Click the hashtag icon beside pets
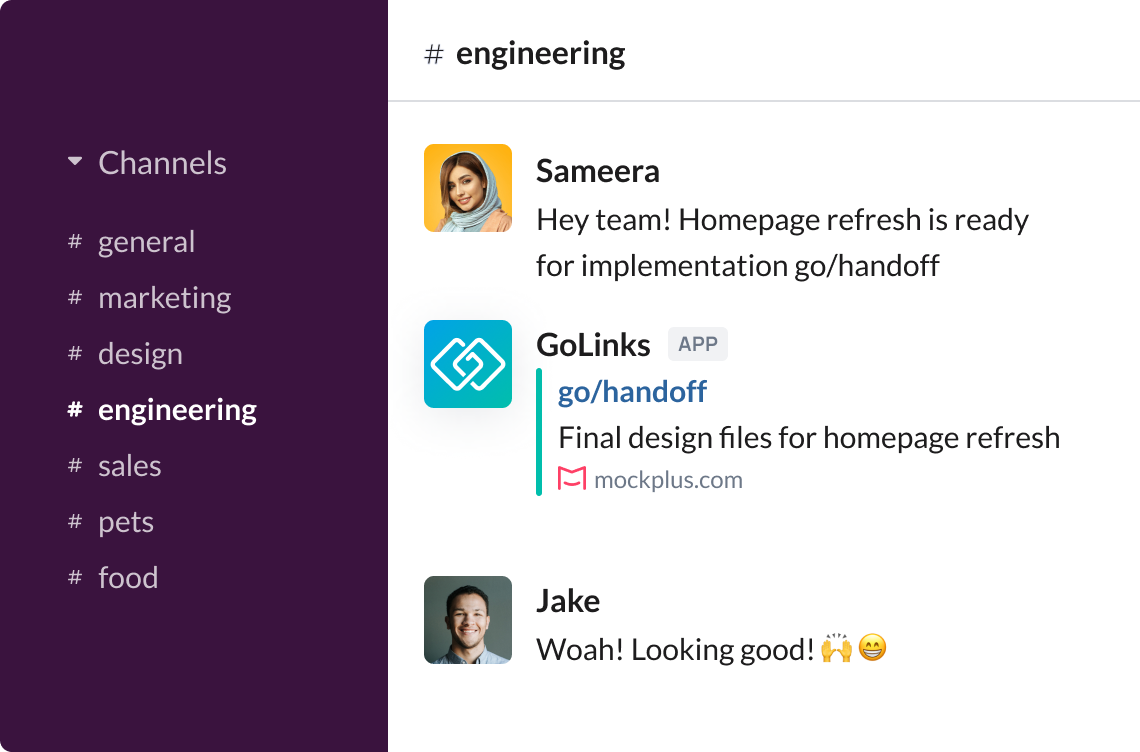This screenshot has height=752, width=1140. pyautogui.click(x=72, y=521)
